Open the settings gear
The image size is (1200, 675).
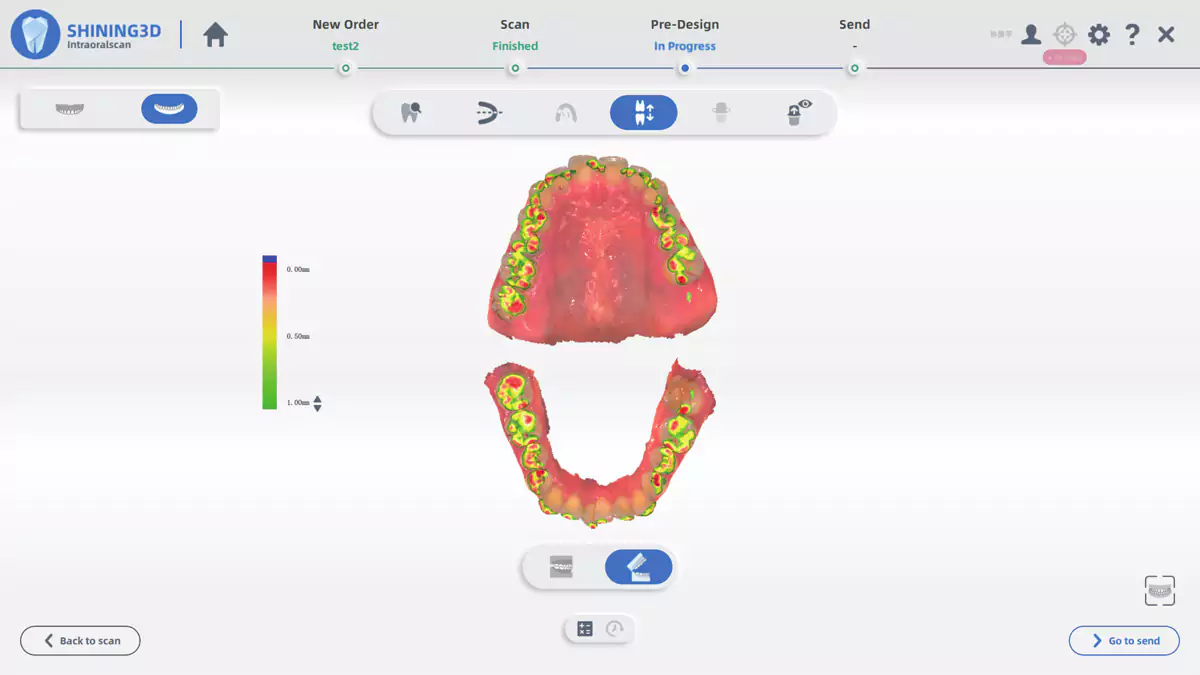1099,35
